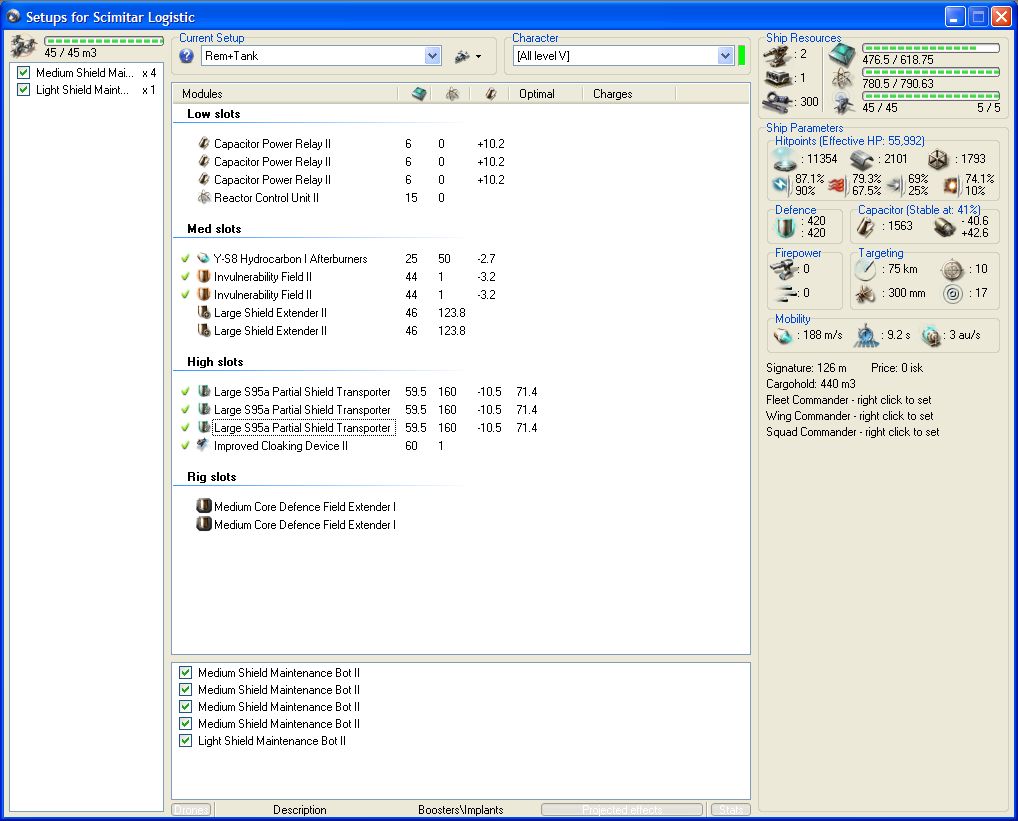
Task: Uncheck the fourth Medium Shield Maintenance Bot II
Action: coord(186,723)
